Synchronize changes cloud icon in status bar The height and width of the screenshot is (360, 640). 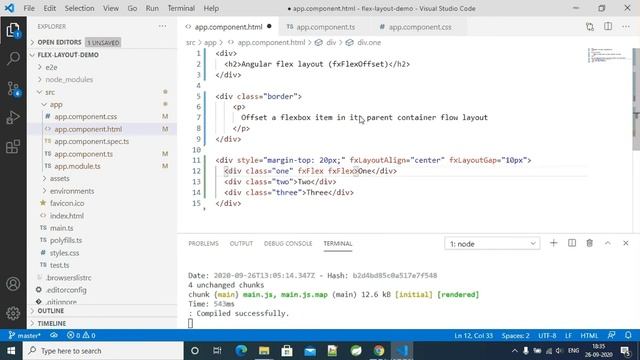[53, 335]
